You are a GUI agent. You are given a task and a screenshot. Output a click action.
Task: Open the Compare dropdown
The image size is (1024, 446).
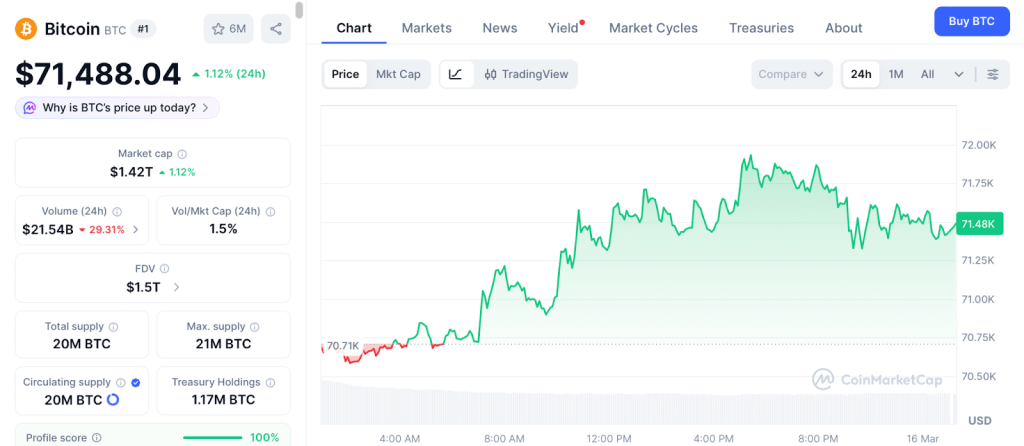pos(791,74)
